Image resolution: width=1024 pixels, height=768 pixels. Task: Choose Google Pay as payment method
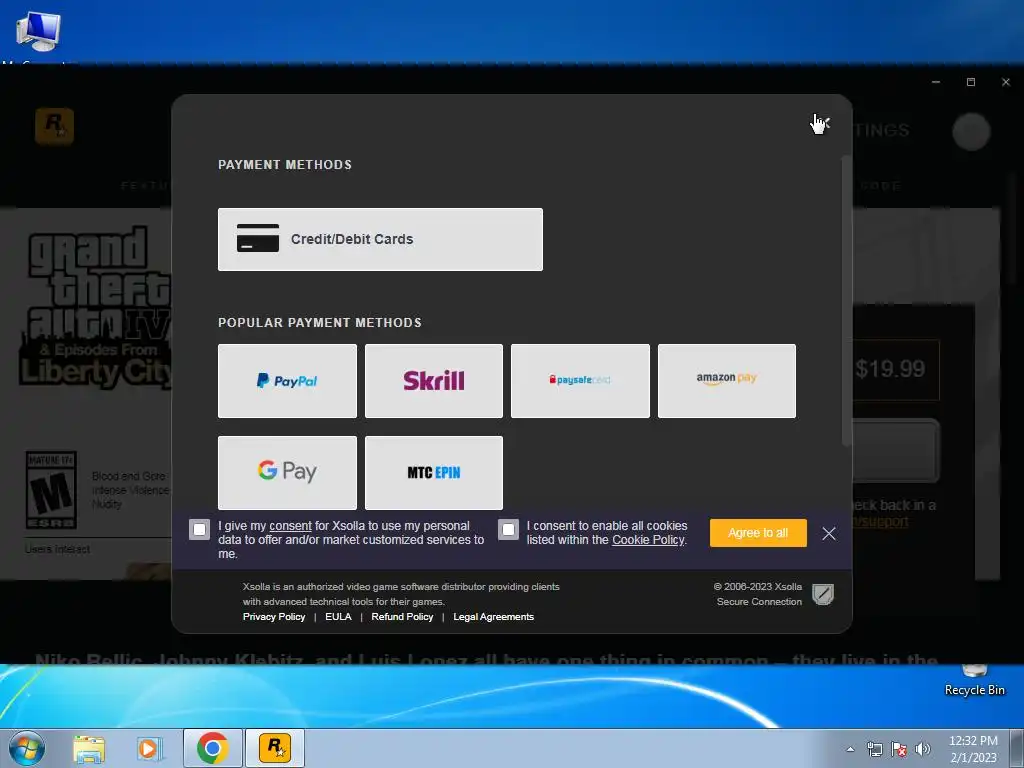(287, 472)
